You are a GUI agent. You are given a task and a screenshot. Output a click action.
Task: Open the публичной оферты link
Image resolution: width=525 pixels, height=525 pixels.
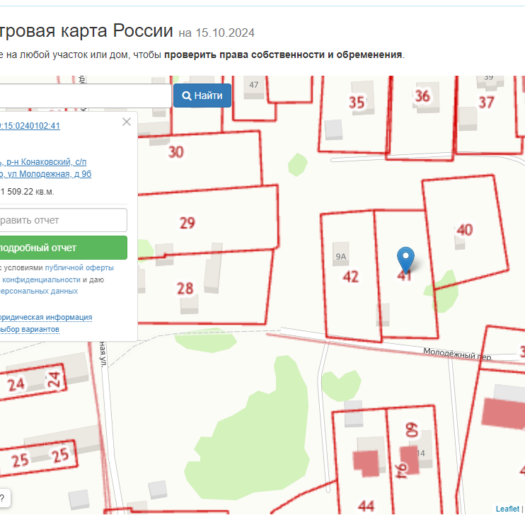pos(79,268)
